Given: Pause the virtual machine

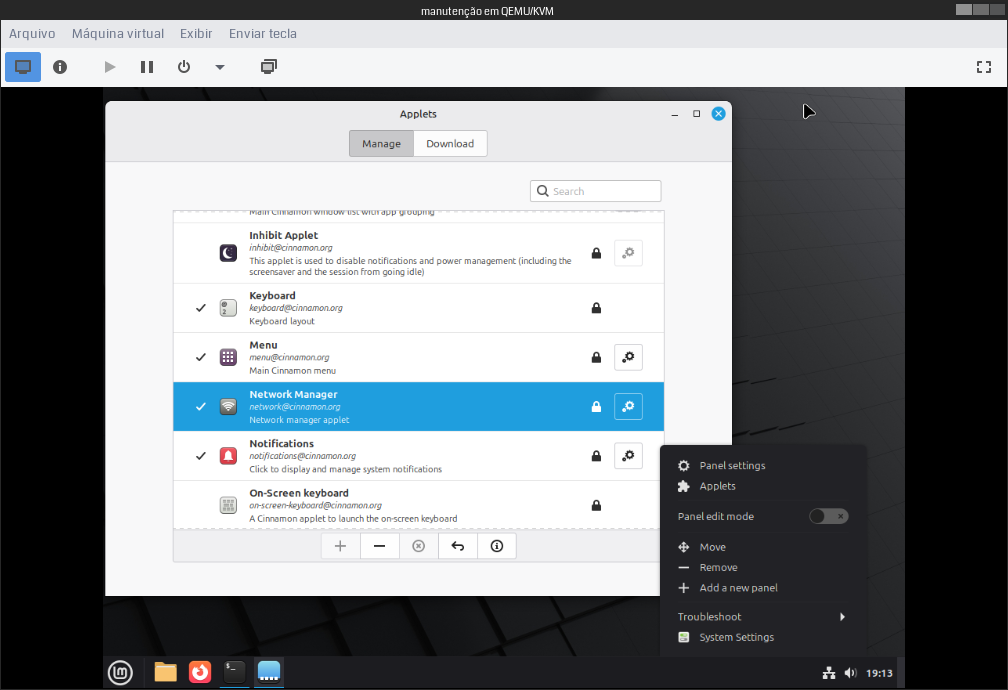Looking at the screenshot, I should [147, 67].
